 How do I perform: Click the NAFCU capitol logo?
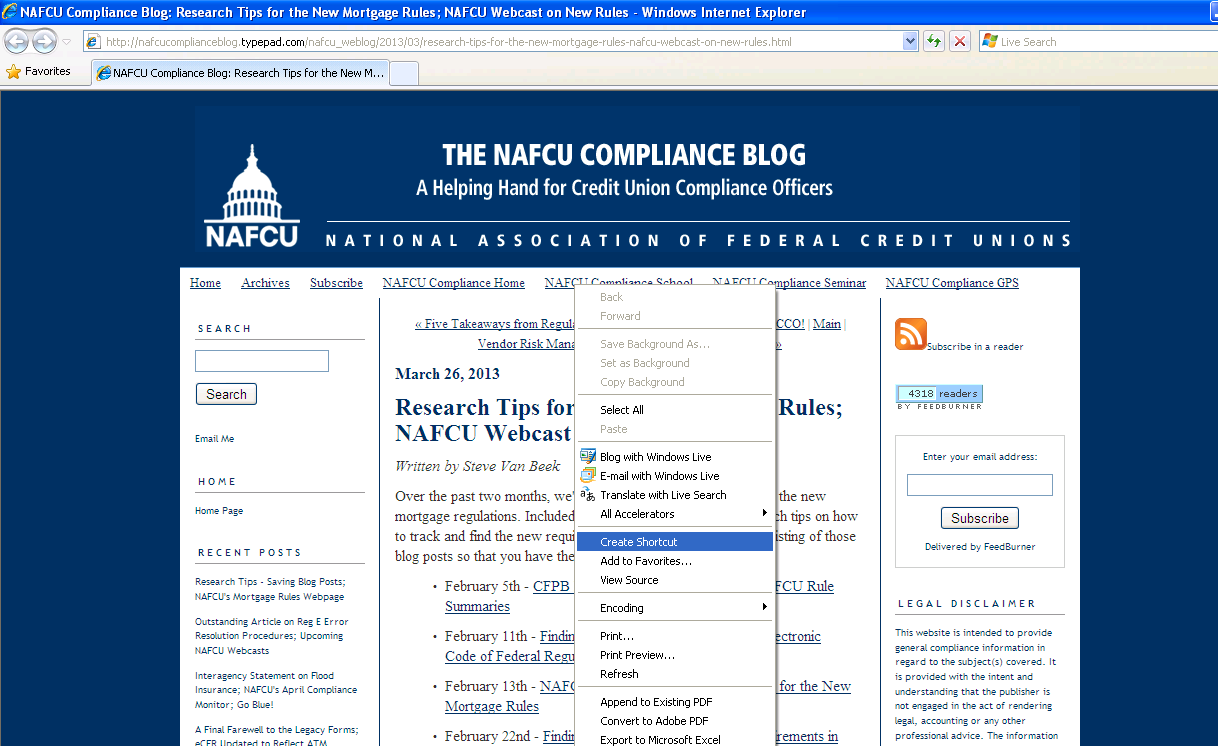pos(251,196)
